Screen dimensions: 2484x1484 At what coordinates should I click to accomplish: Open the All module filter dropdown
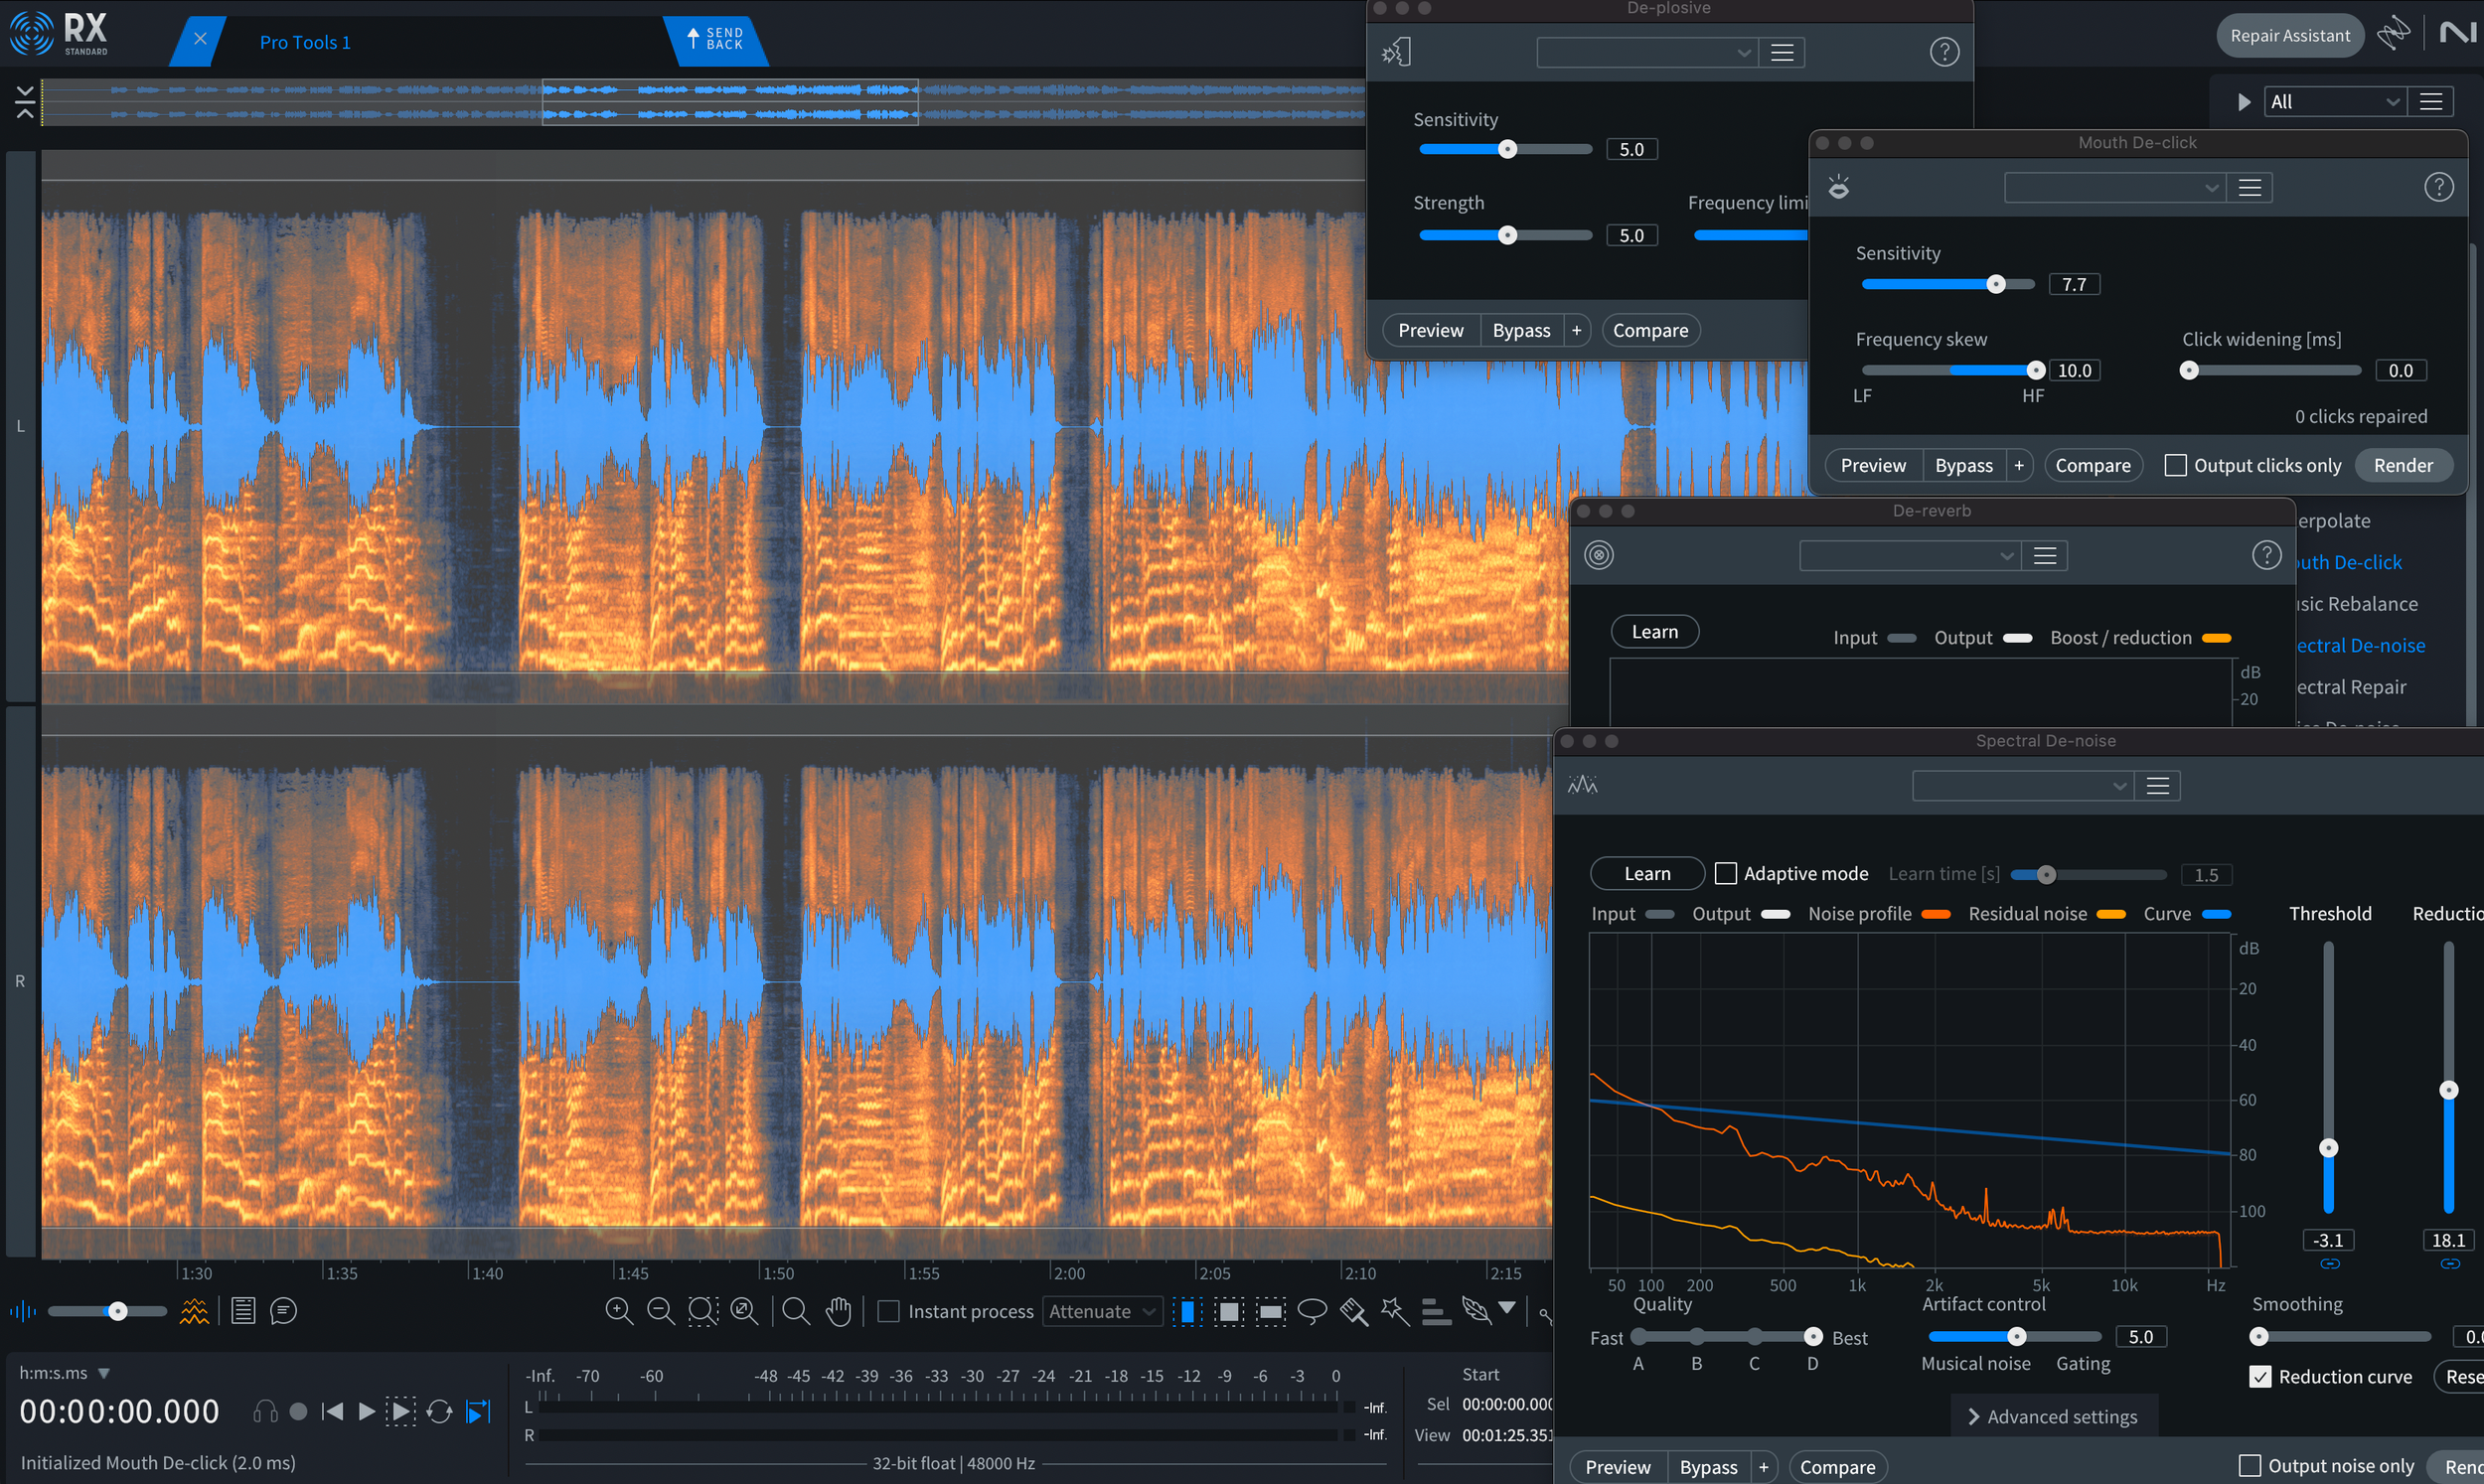coord(2335,101)
